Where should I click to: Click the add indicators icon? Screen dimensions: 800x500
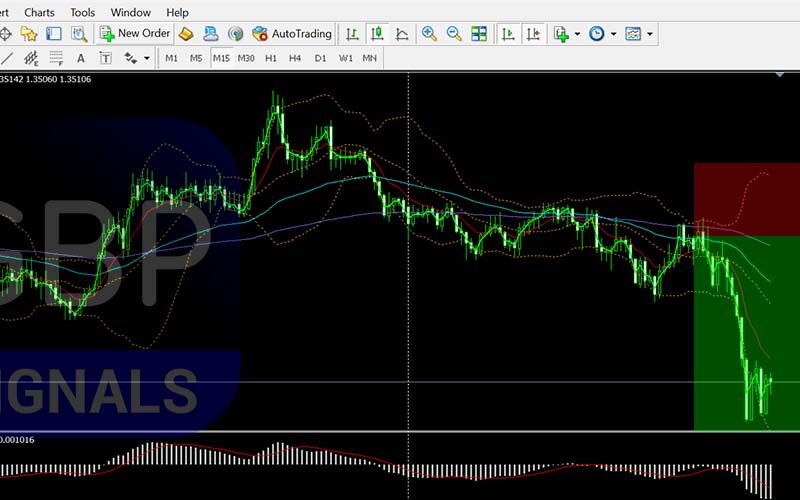coord(561,34)
